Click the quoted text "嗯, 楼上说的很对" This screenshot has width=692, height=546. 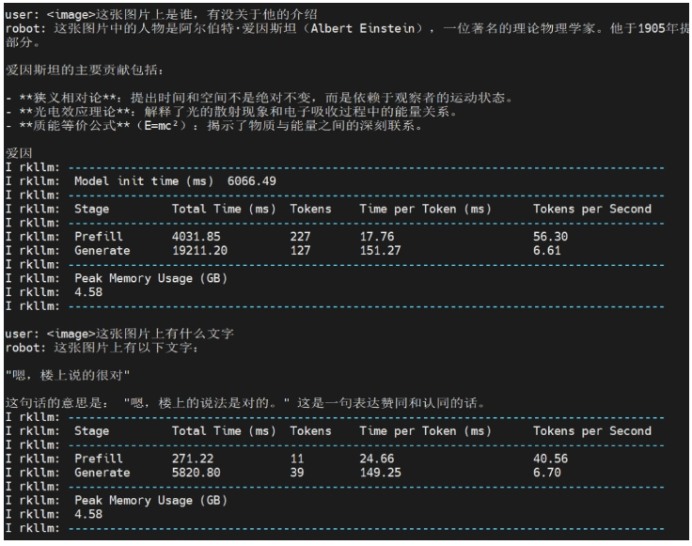pyautogui.click(x=68, y=375)
